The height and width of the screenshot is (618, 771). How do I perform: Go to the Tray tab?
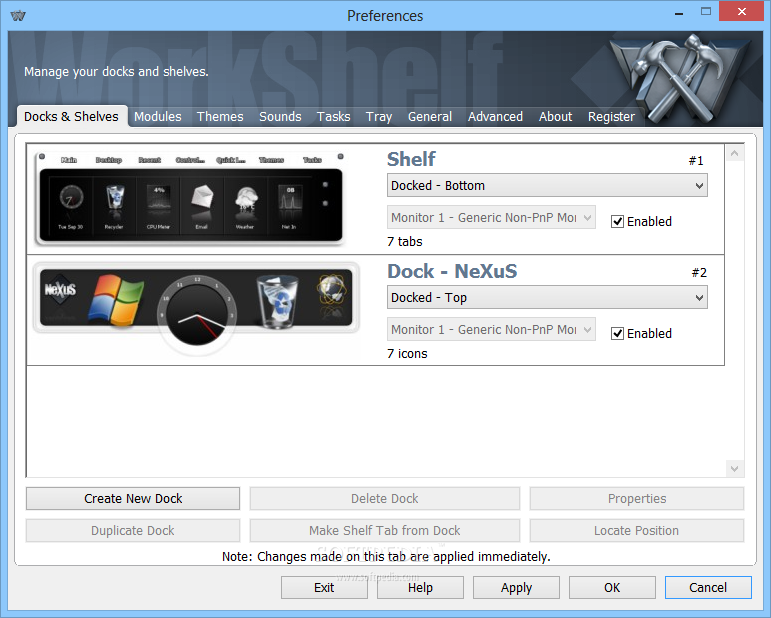pyautogui.click(x=379, y=117)
